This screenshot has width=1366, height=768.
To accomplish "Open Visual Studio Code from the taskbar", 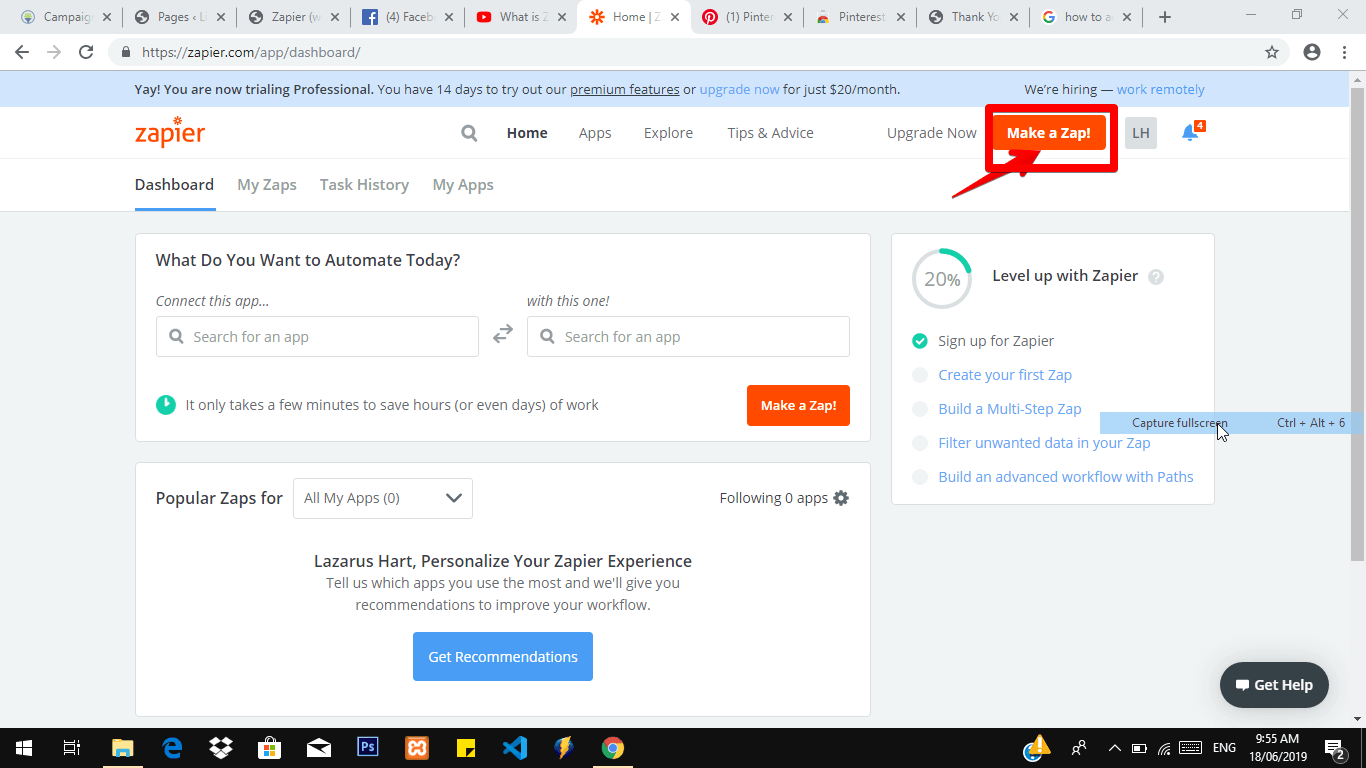I will point(515,748).
